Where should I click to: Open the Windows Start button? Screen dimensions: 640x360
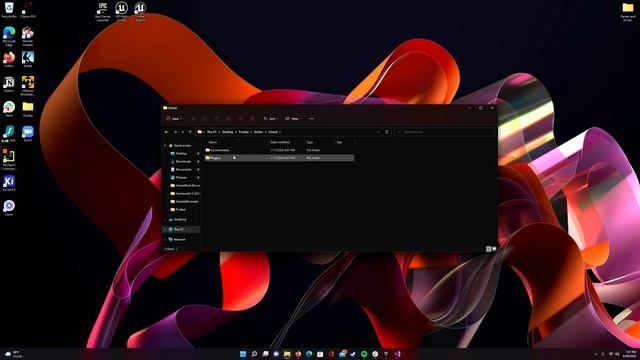pyautogui.click(x=243, y=354)
